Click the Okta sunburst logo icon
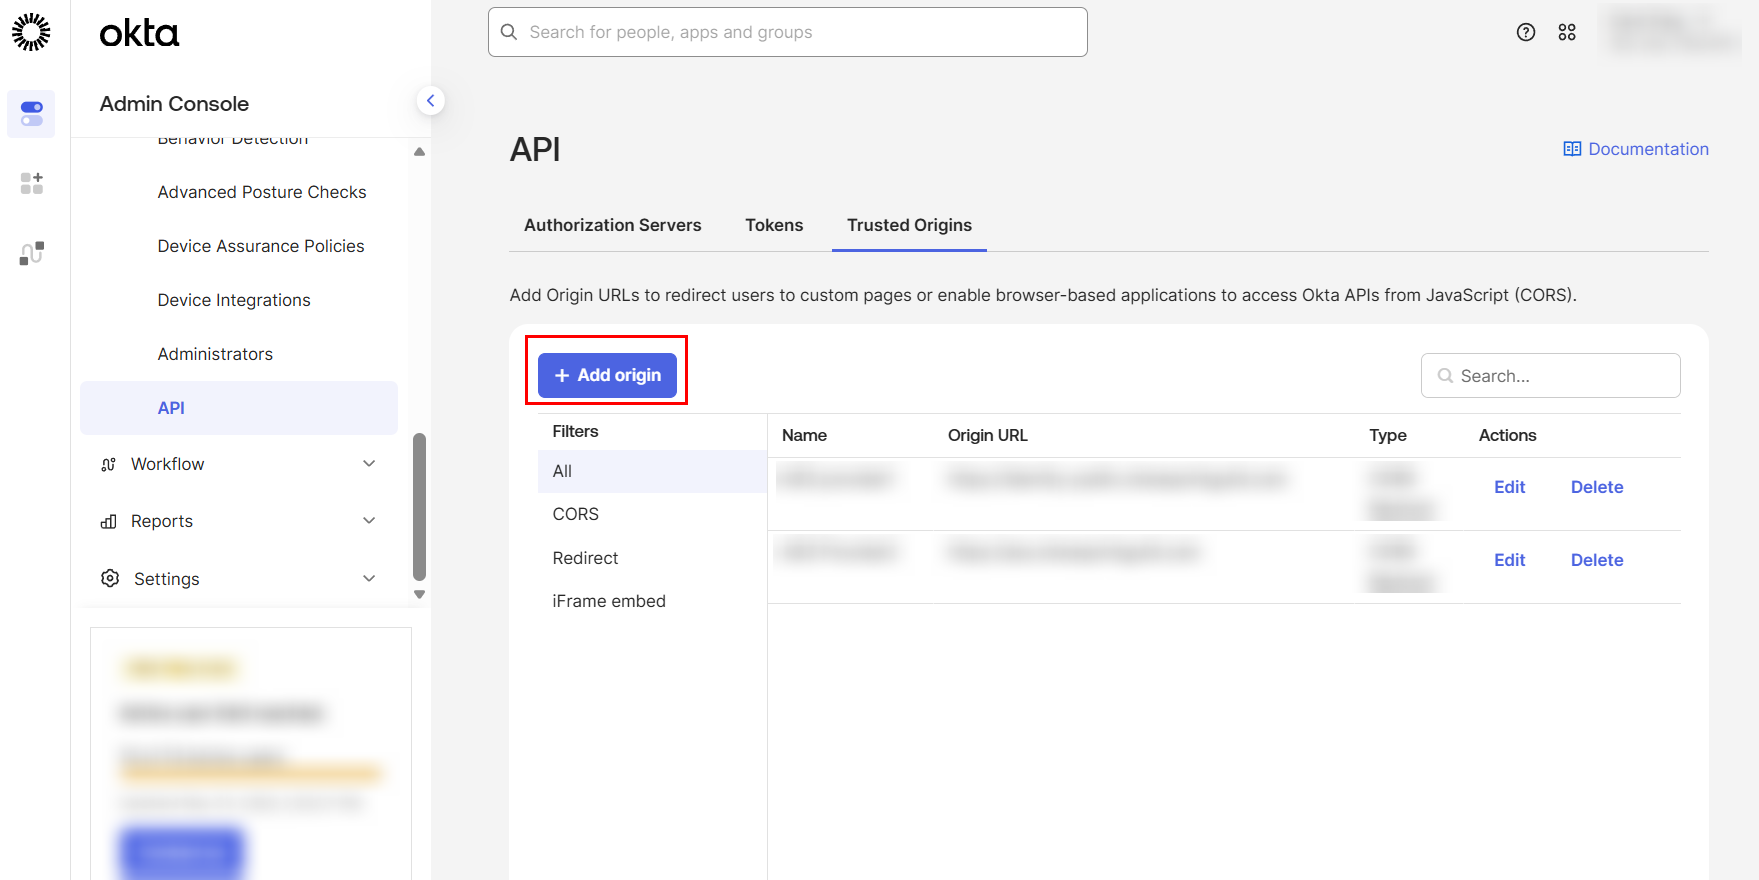Viewport: 1759px width, 880px height. point(31,32)
